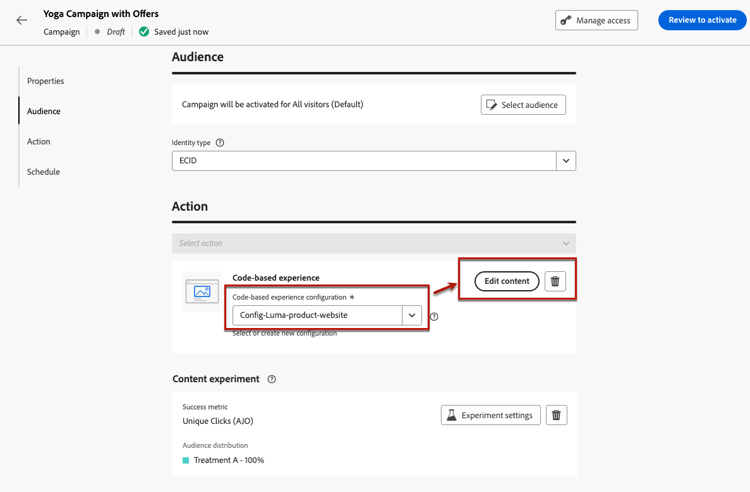The height and width of the screenshot is (492, 750).
Task: Click the Content experiment help icon
Action: 272,380
